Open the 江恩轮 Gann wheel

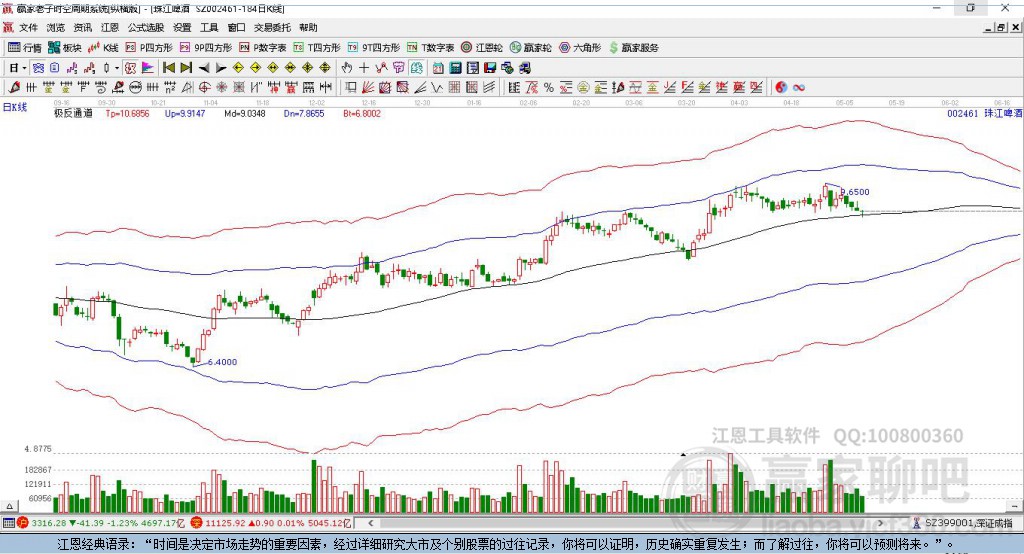coord(482,48)
